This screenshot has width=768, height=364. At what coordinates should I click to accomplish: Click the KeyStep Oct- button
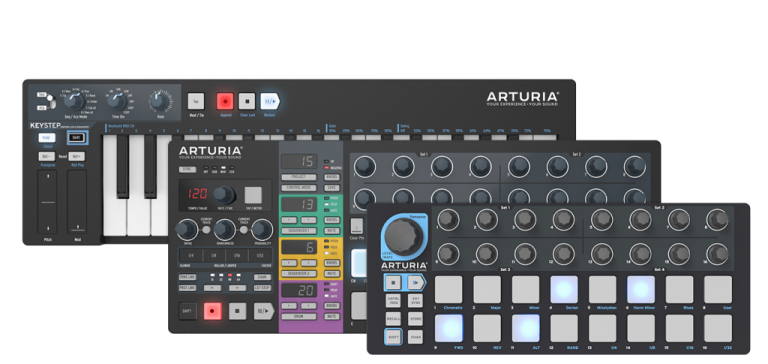pos(47,156)
